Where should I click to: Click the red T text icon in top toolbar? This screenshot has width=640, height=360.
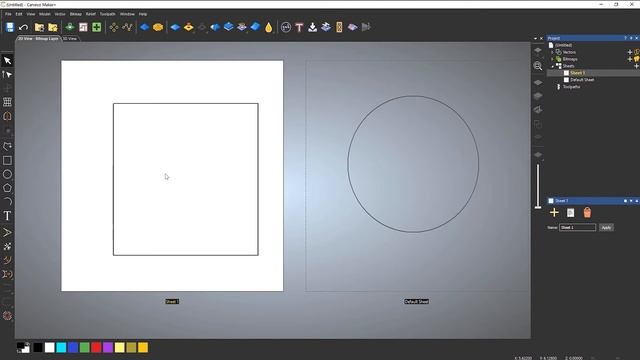(299, 27)
